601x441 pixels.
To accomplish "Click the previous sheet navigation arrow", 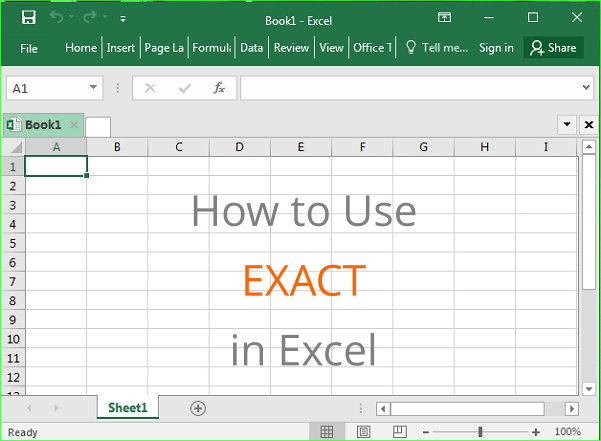I will 29,408.
